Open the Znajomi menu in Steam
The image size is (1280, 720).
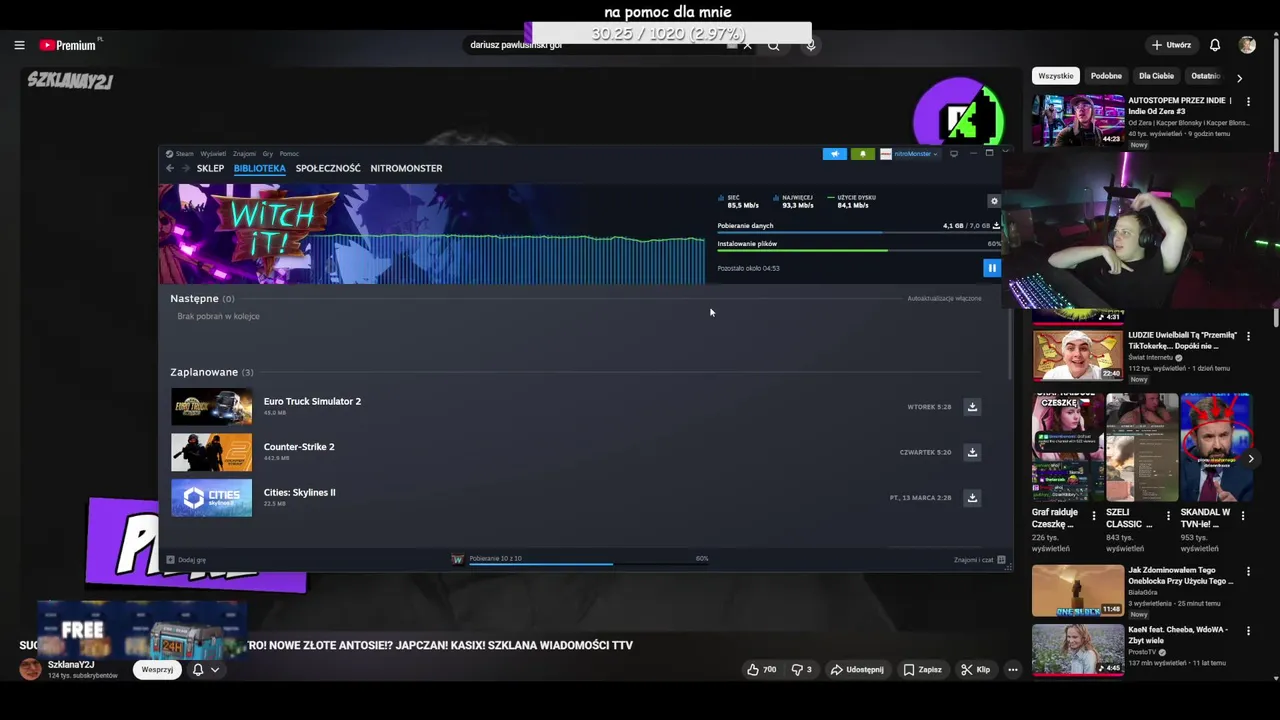(245, 154)
